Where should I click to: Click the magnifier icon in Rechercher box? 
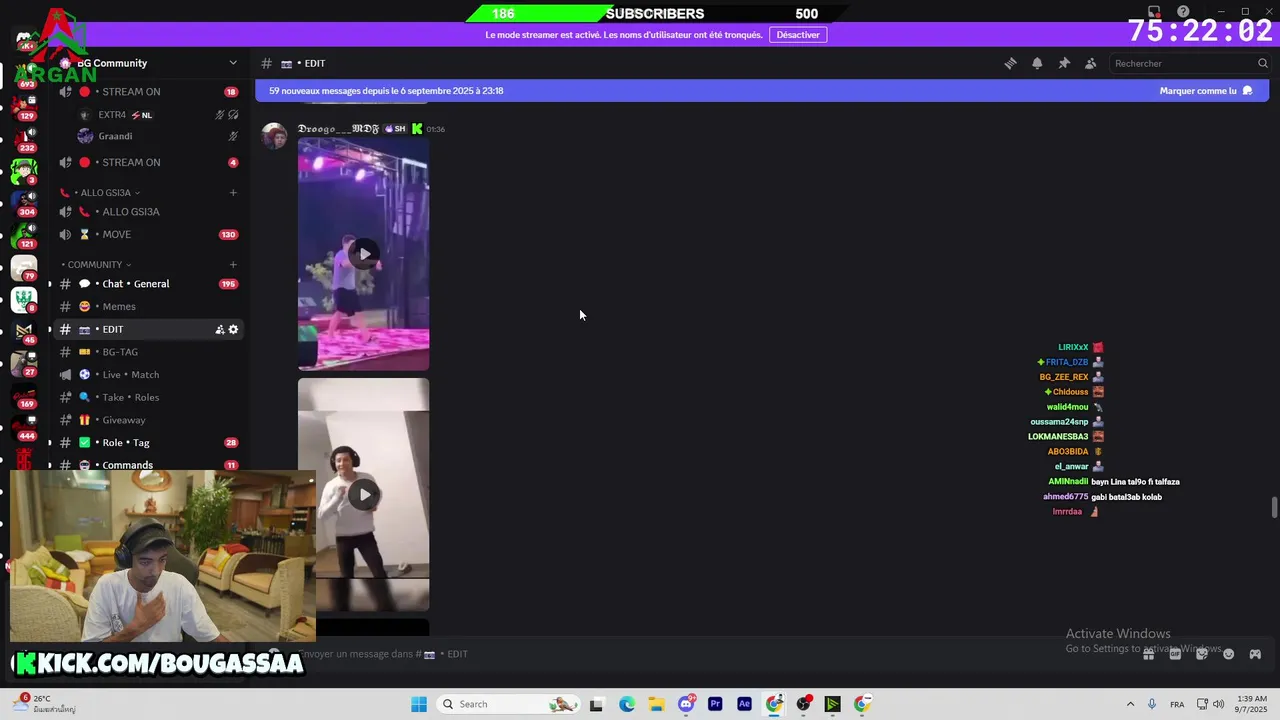pyautogui.click(x=1263, y=63)
